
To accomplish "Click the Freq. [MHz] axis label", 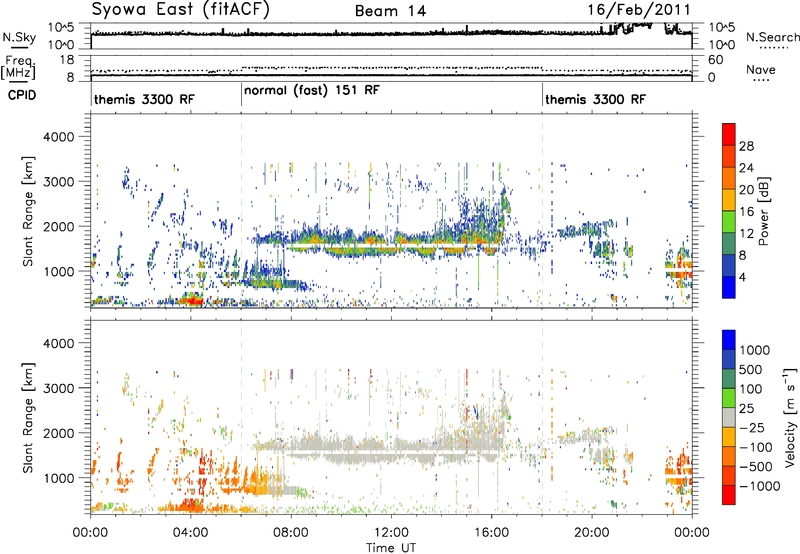I will click(x=18, y=67).
